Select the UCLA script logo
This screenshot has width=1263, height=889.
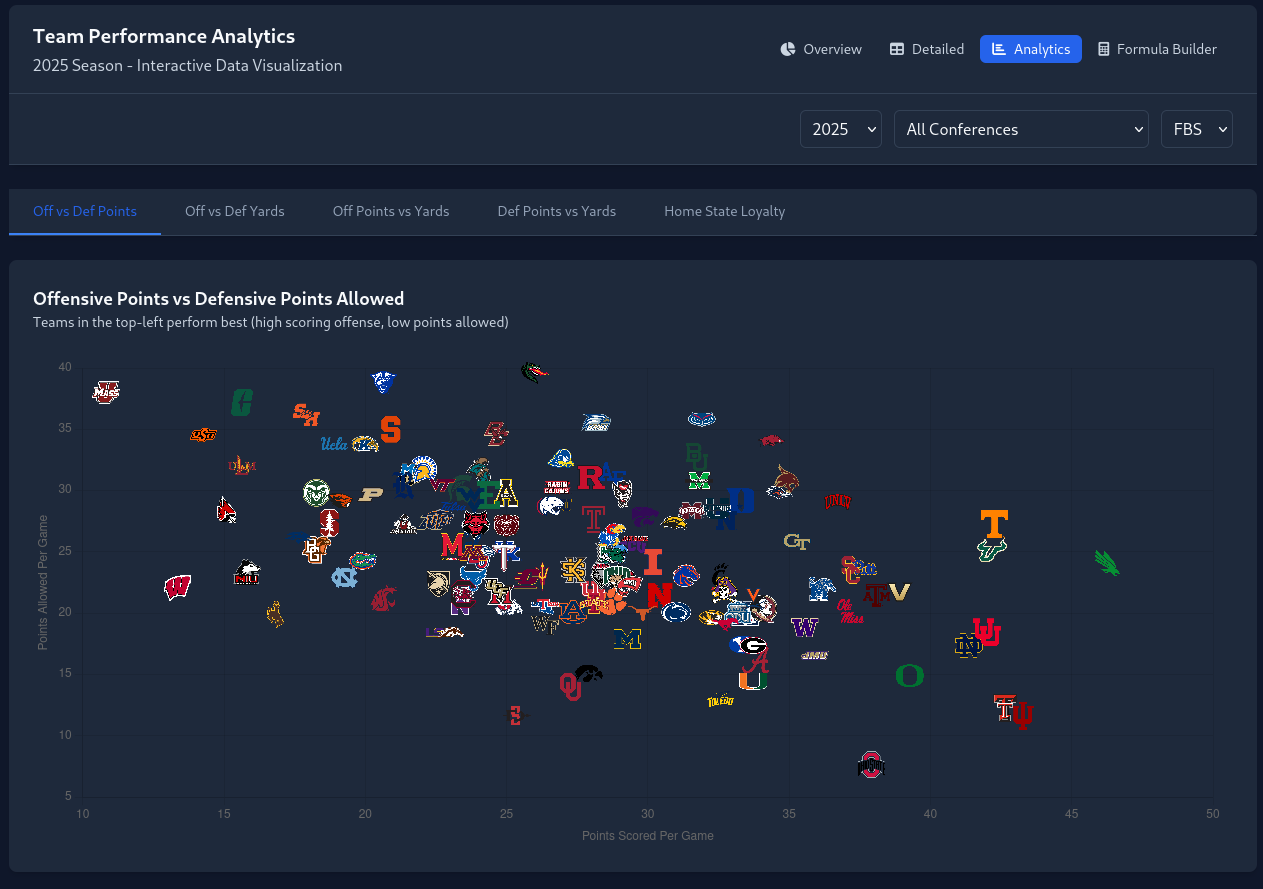tap(334, 444)
